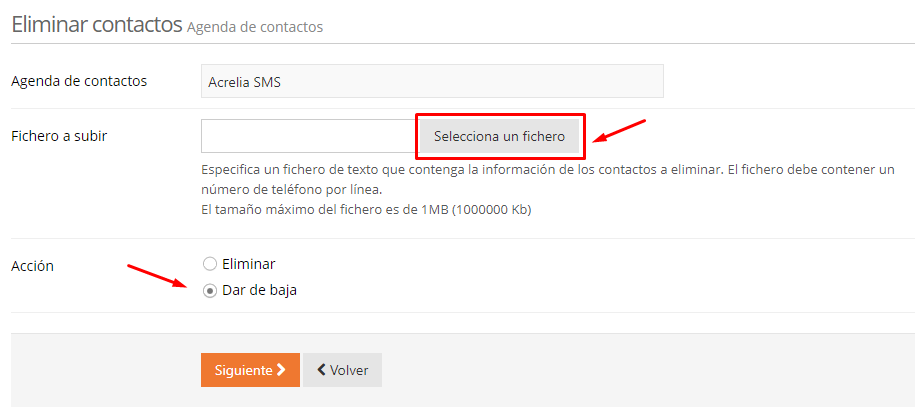Click the 'Eliminar contactos' page heading
Screen dimensions: 923x419
96,25
